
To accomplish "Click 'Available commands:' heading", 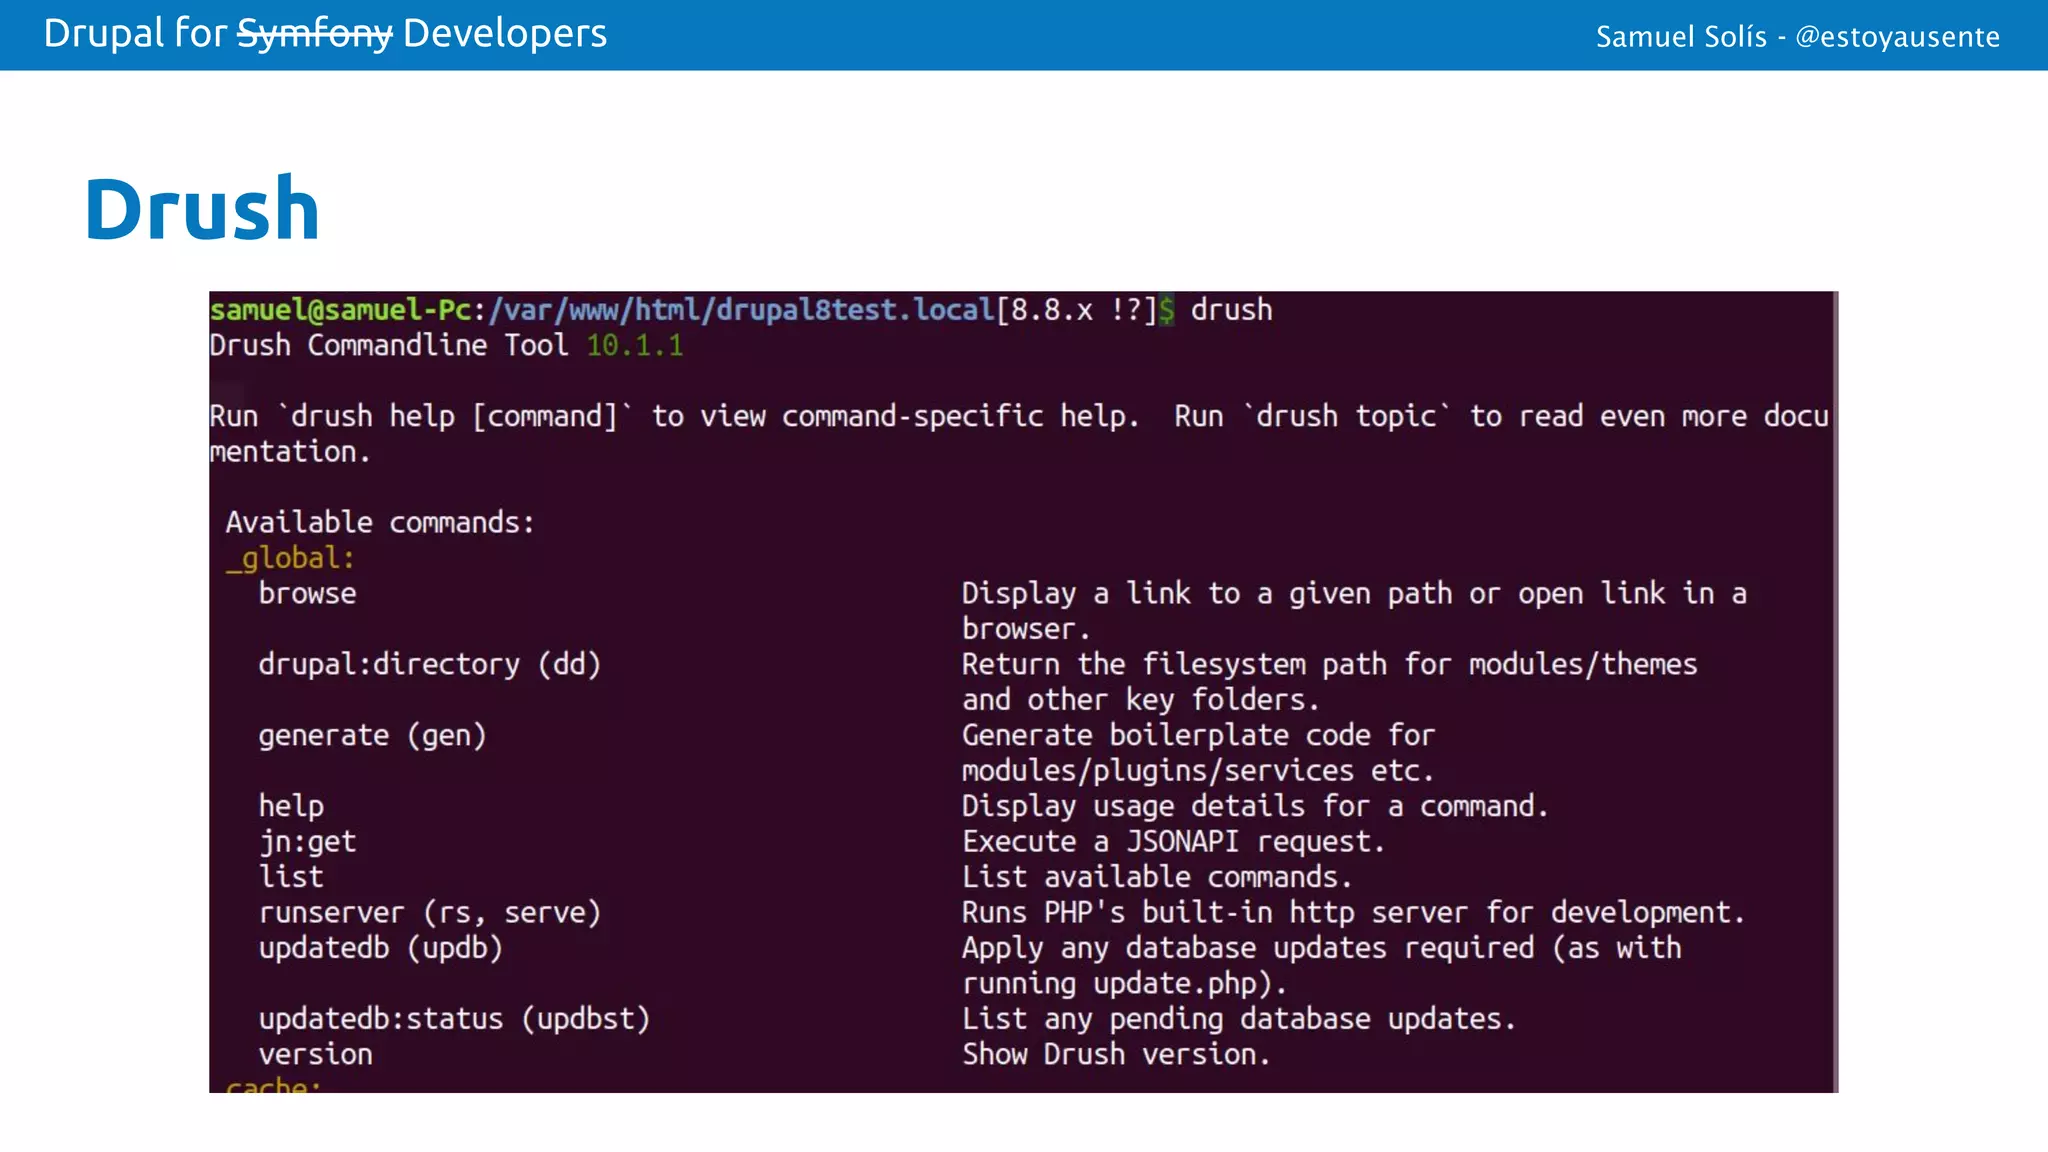I will coord(380,522).
